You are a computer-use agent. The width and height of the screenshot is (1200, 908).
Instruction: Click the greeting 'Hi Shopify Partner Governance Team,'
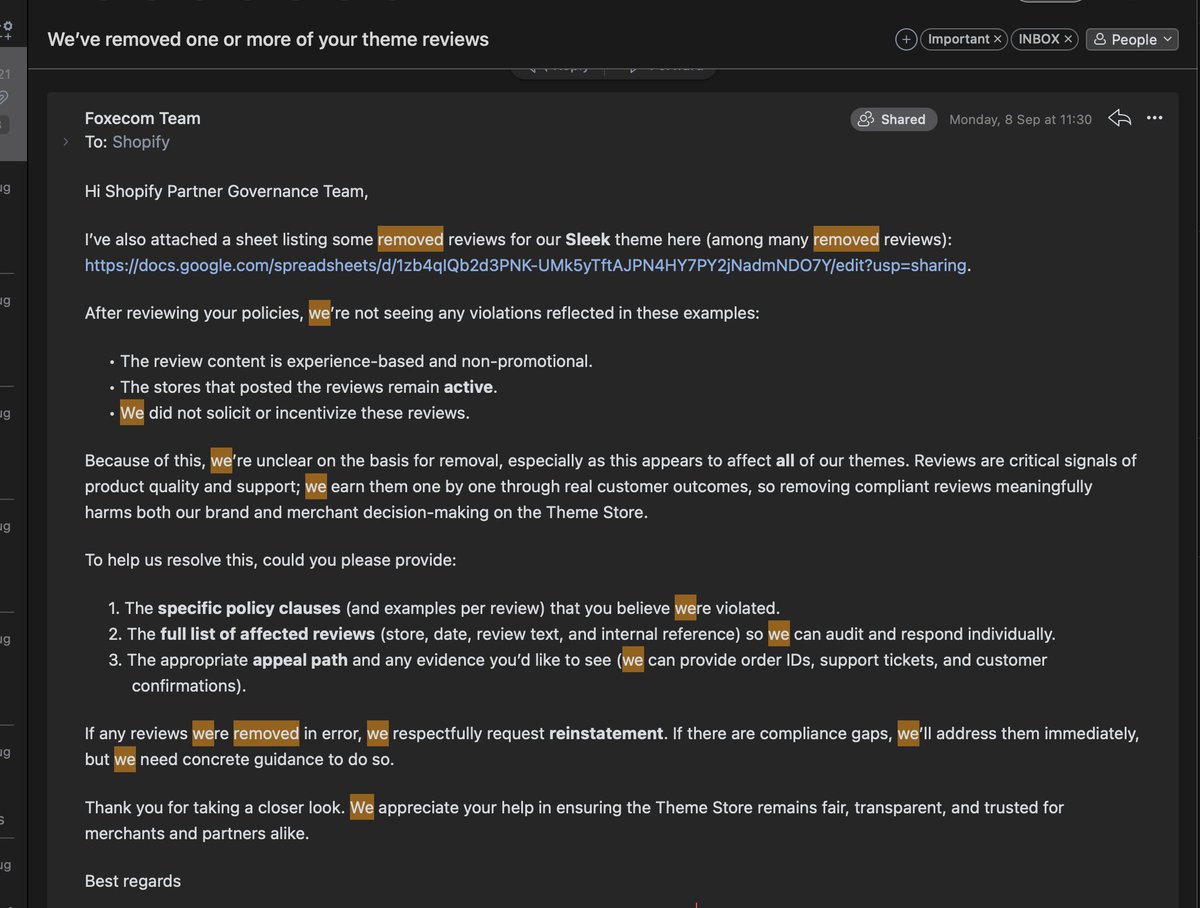226,191
